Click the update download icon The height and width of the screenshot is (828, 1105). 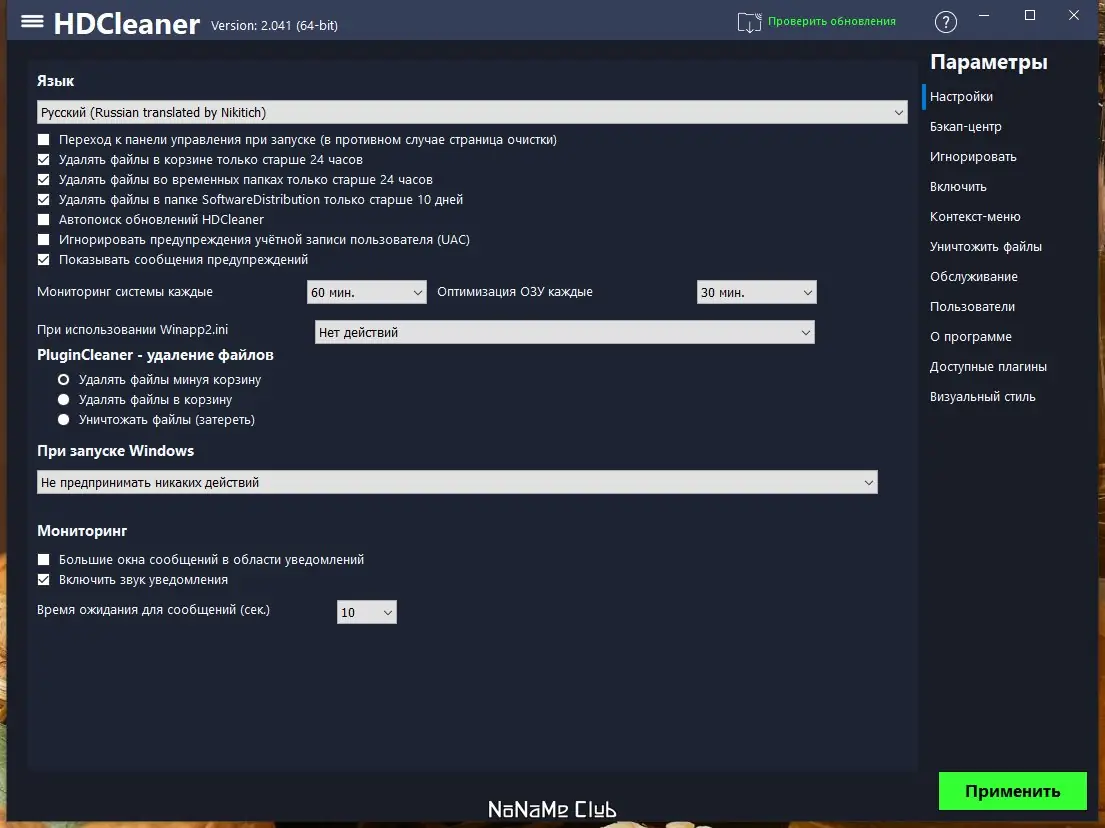(749, 23)
